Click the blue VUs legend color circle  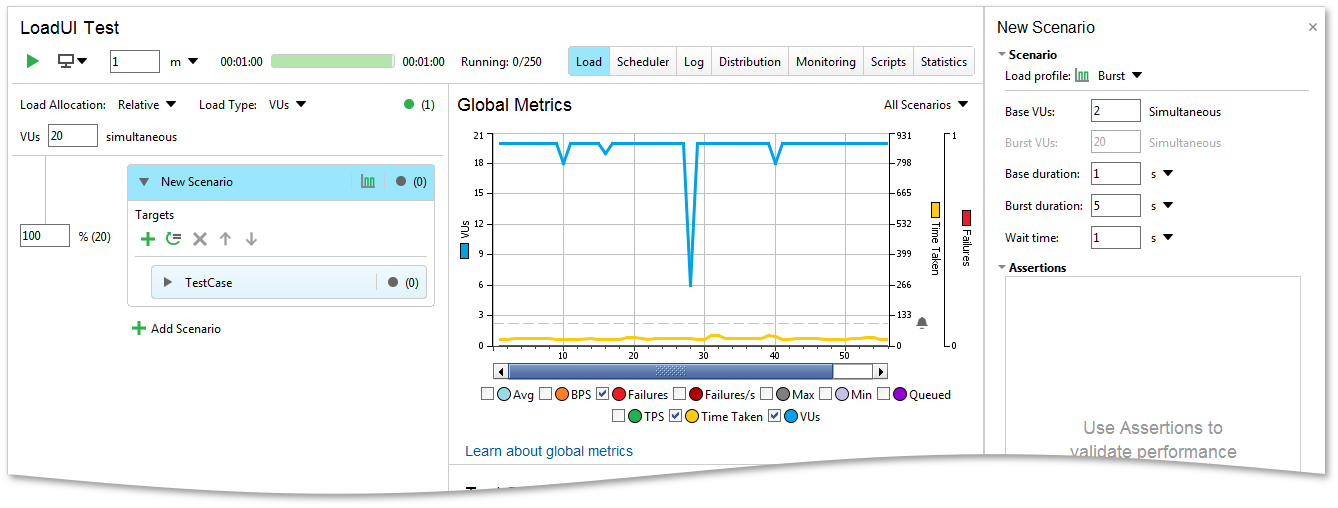click(x=791, y=416)
